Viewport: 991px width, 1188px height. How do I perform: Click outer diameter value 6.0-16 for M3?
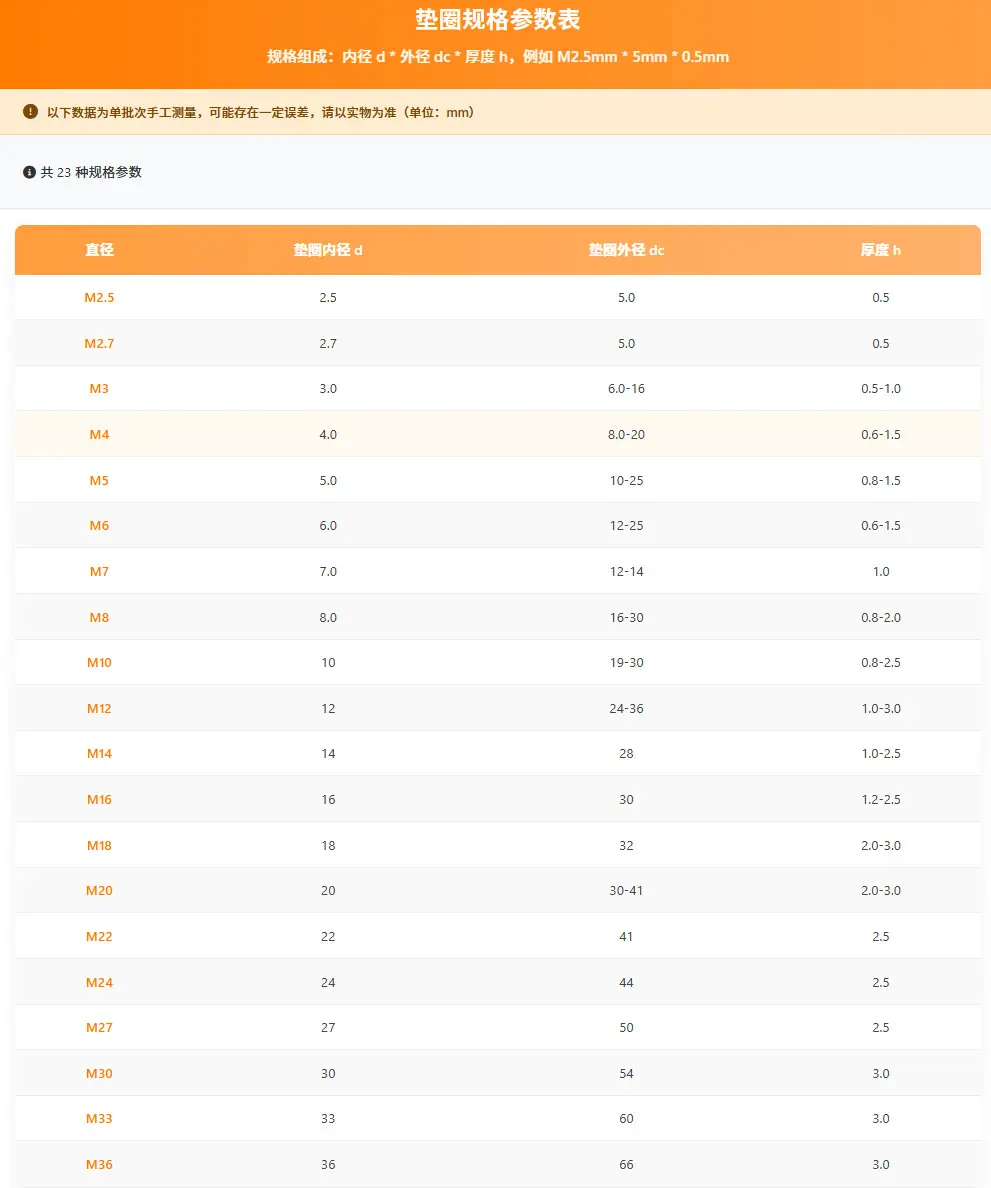tap(627, 389)
